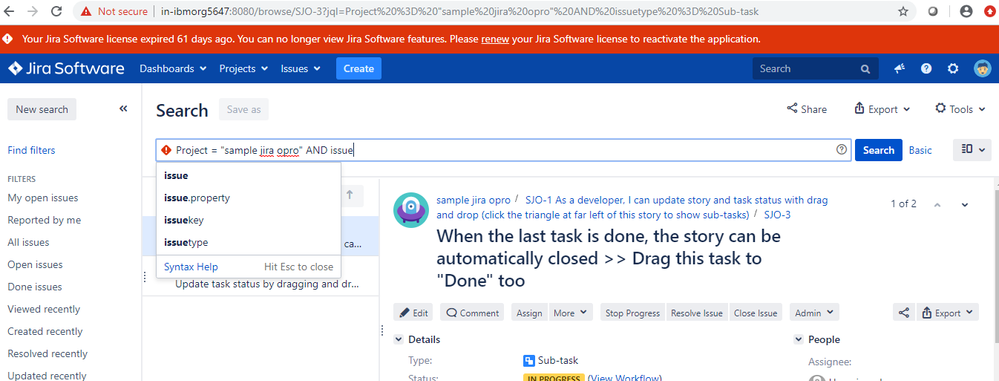Open Admin dropdown on issue
Screen dimensions: 999x381
point(814,312)
